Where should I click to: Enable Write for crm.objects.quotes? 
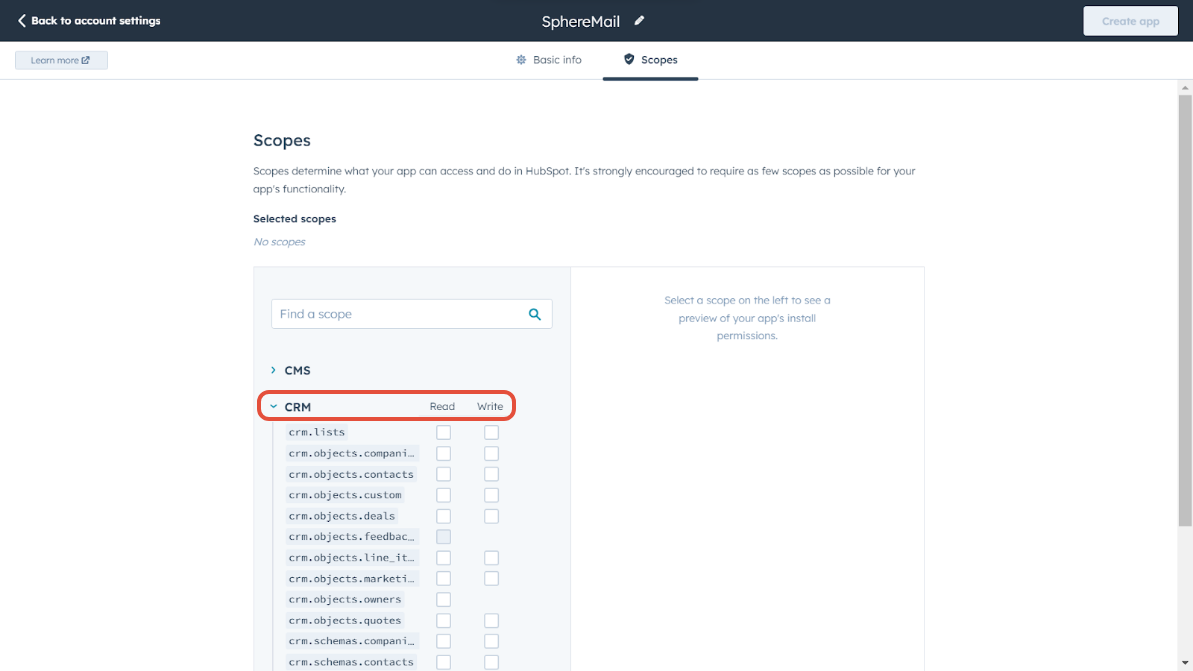tap(492, 621)
